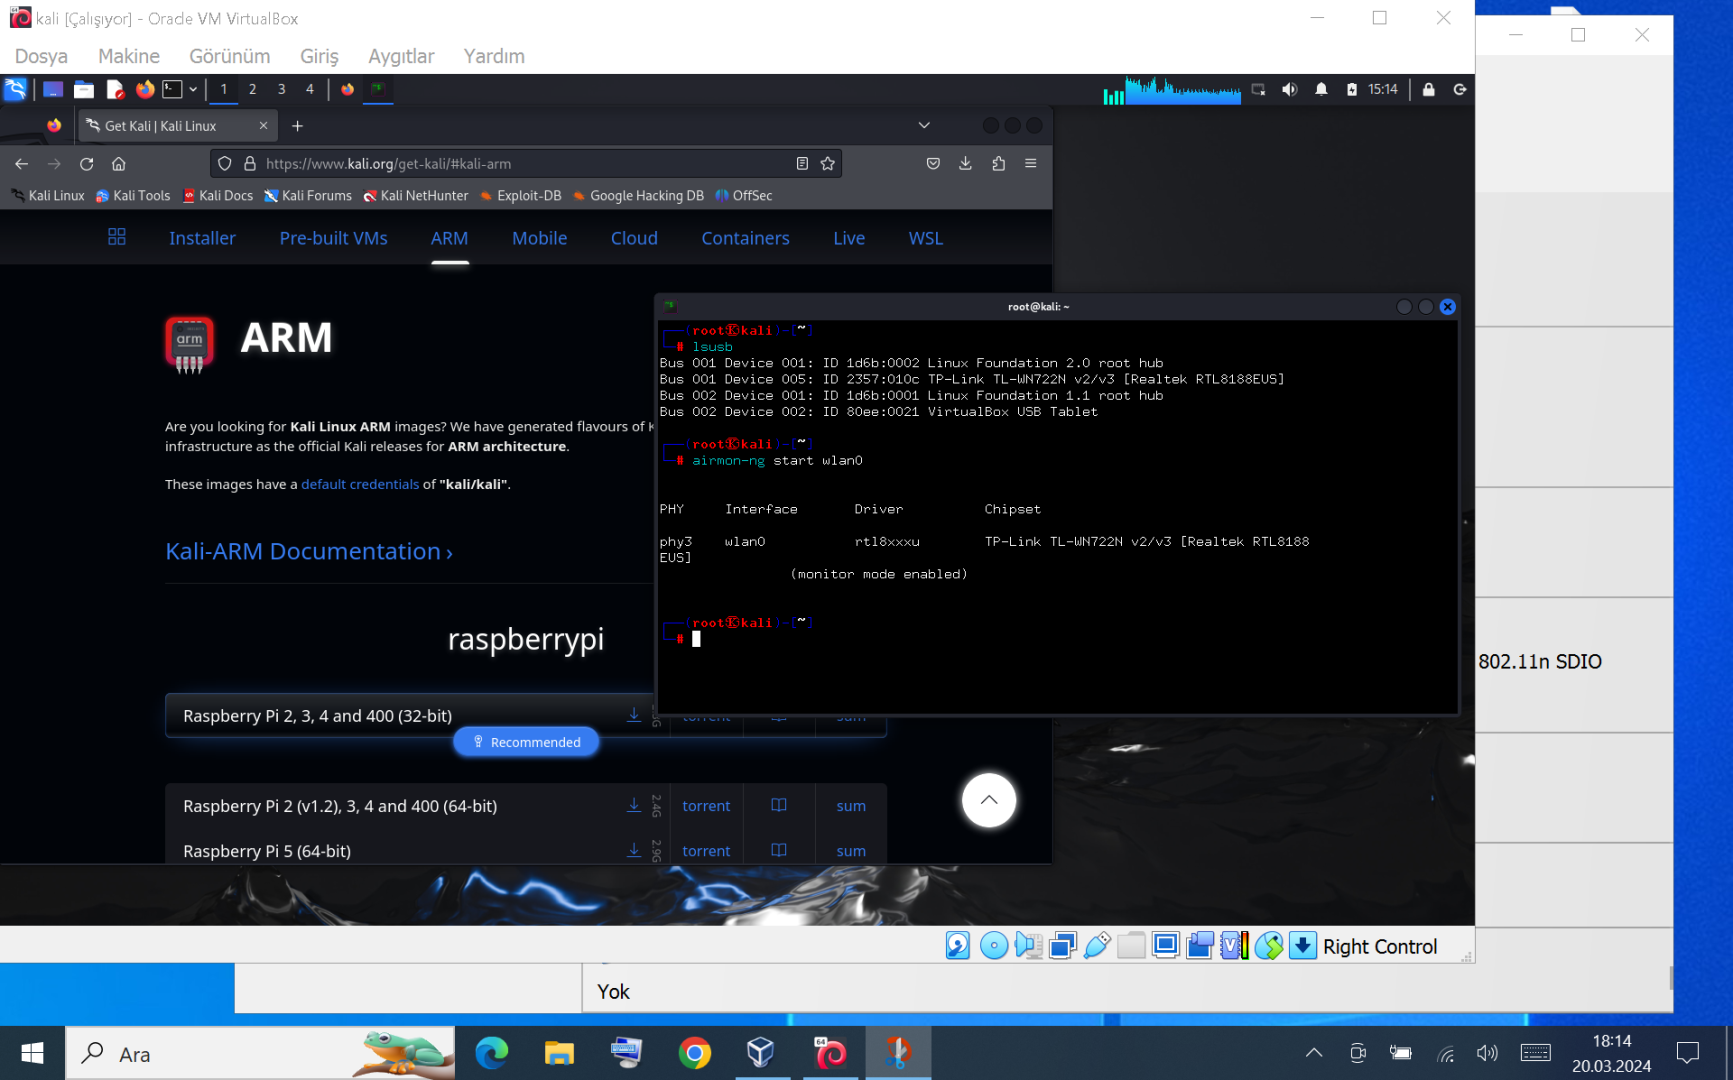The width and height of the screenshot is (1733, 1080).
Task: Click VirtualBox keyboard capture arrow icon
Action: tap(1303, 946)
